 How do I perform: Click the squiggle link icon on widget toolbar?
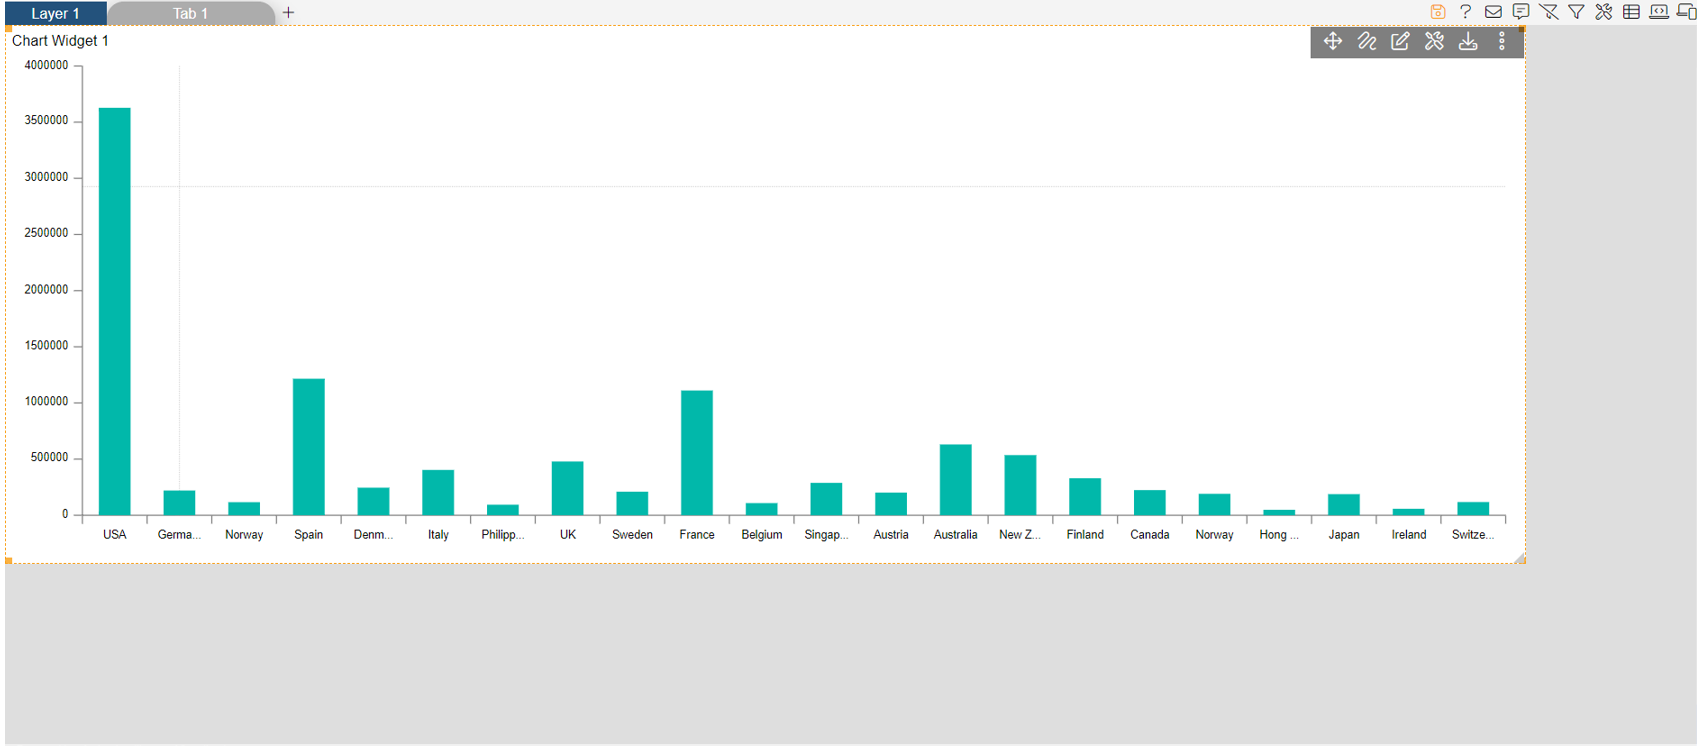click(1367, 41)
